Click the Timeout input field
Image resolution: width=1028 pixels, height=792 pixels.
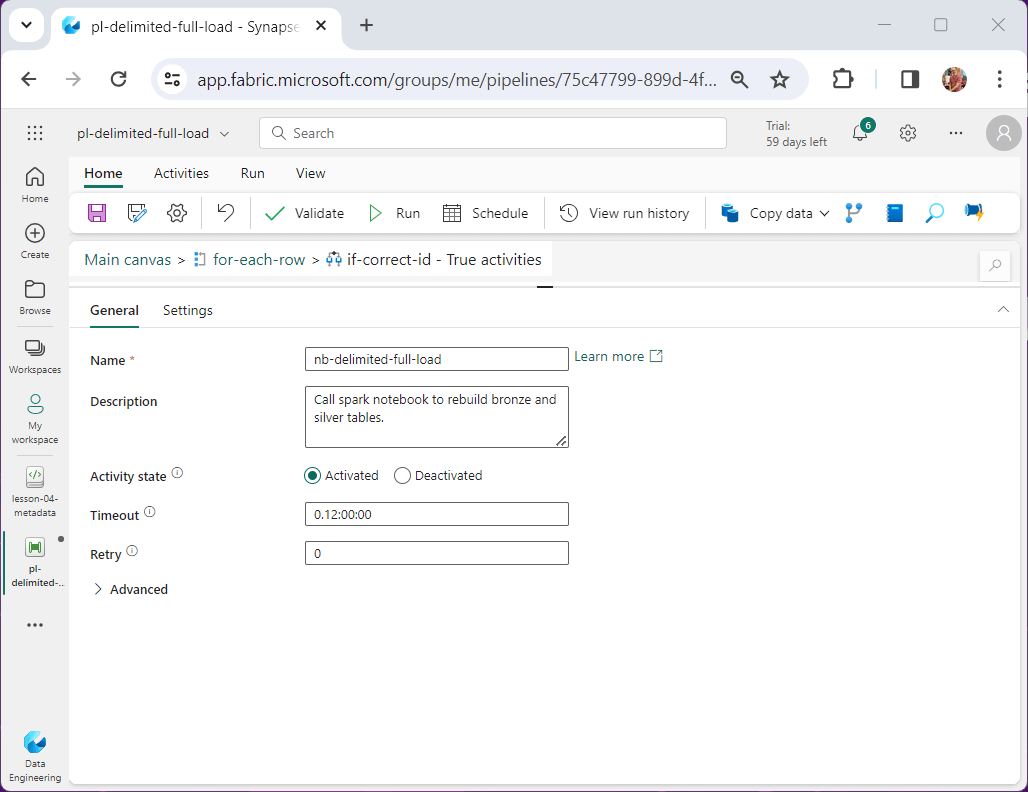(437, 514)
